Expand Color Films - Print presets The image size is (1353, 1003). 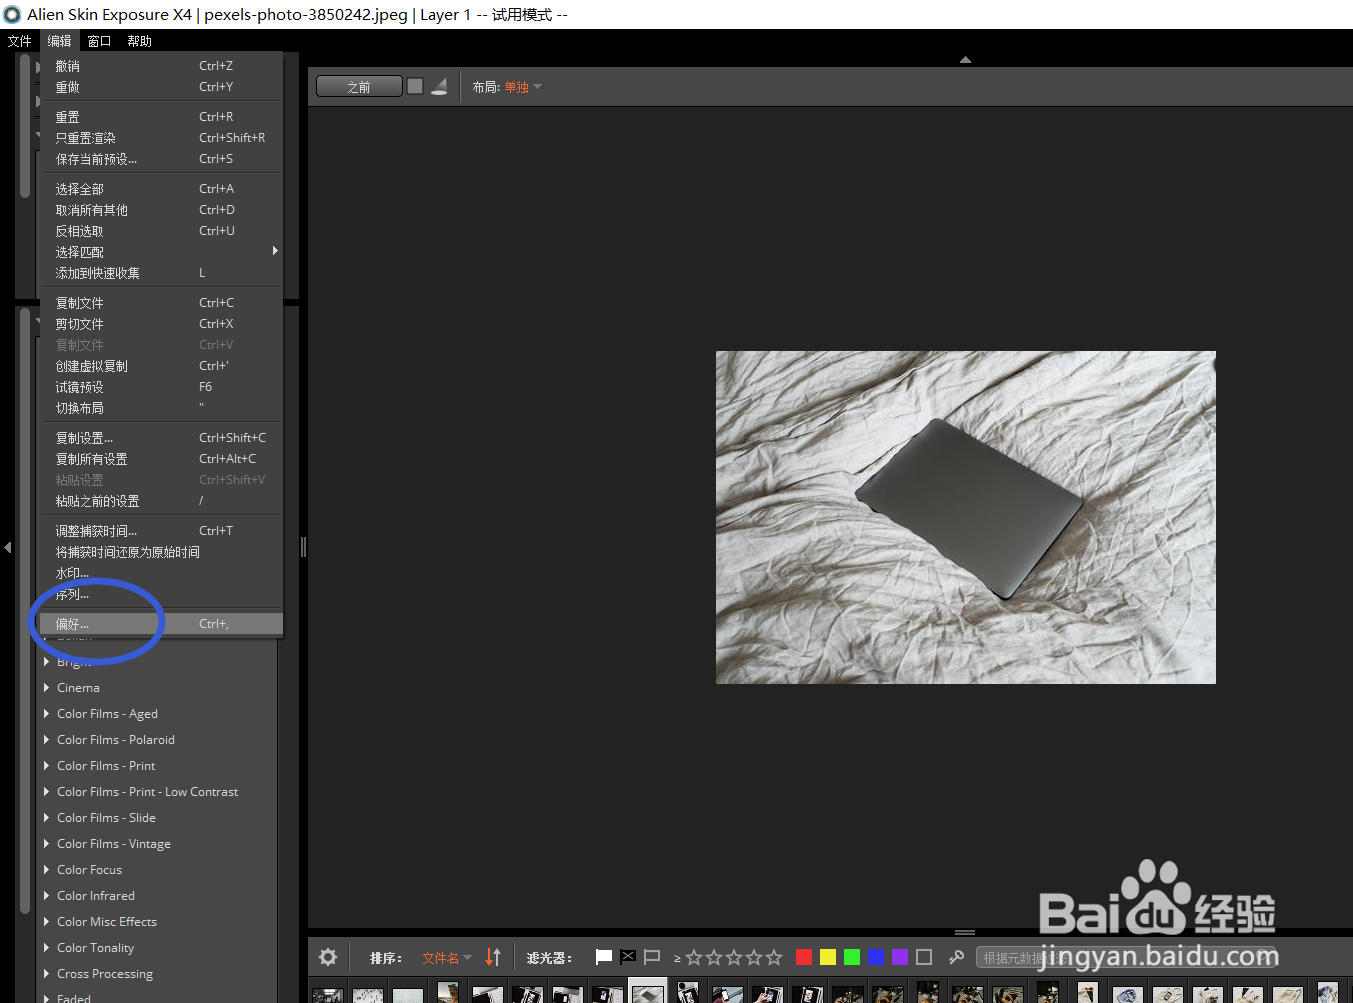pyautogui.click(x=46, y=765)
